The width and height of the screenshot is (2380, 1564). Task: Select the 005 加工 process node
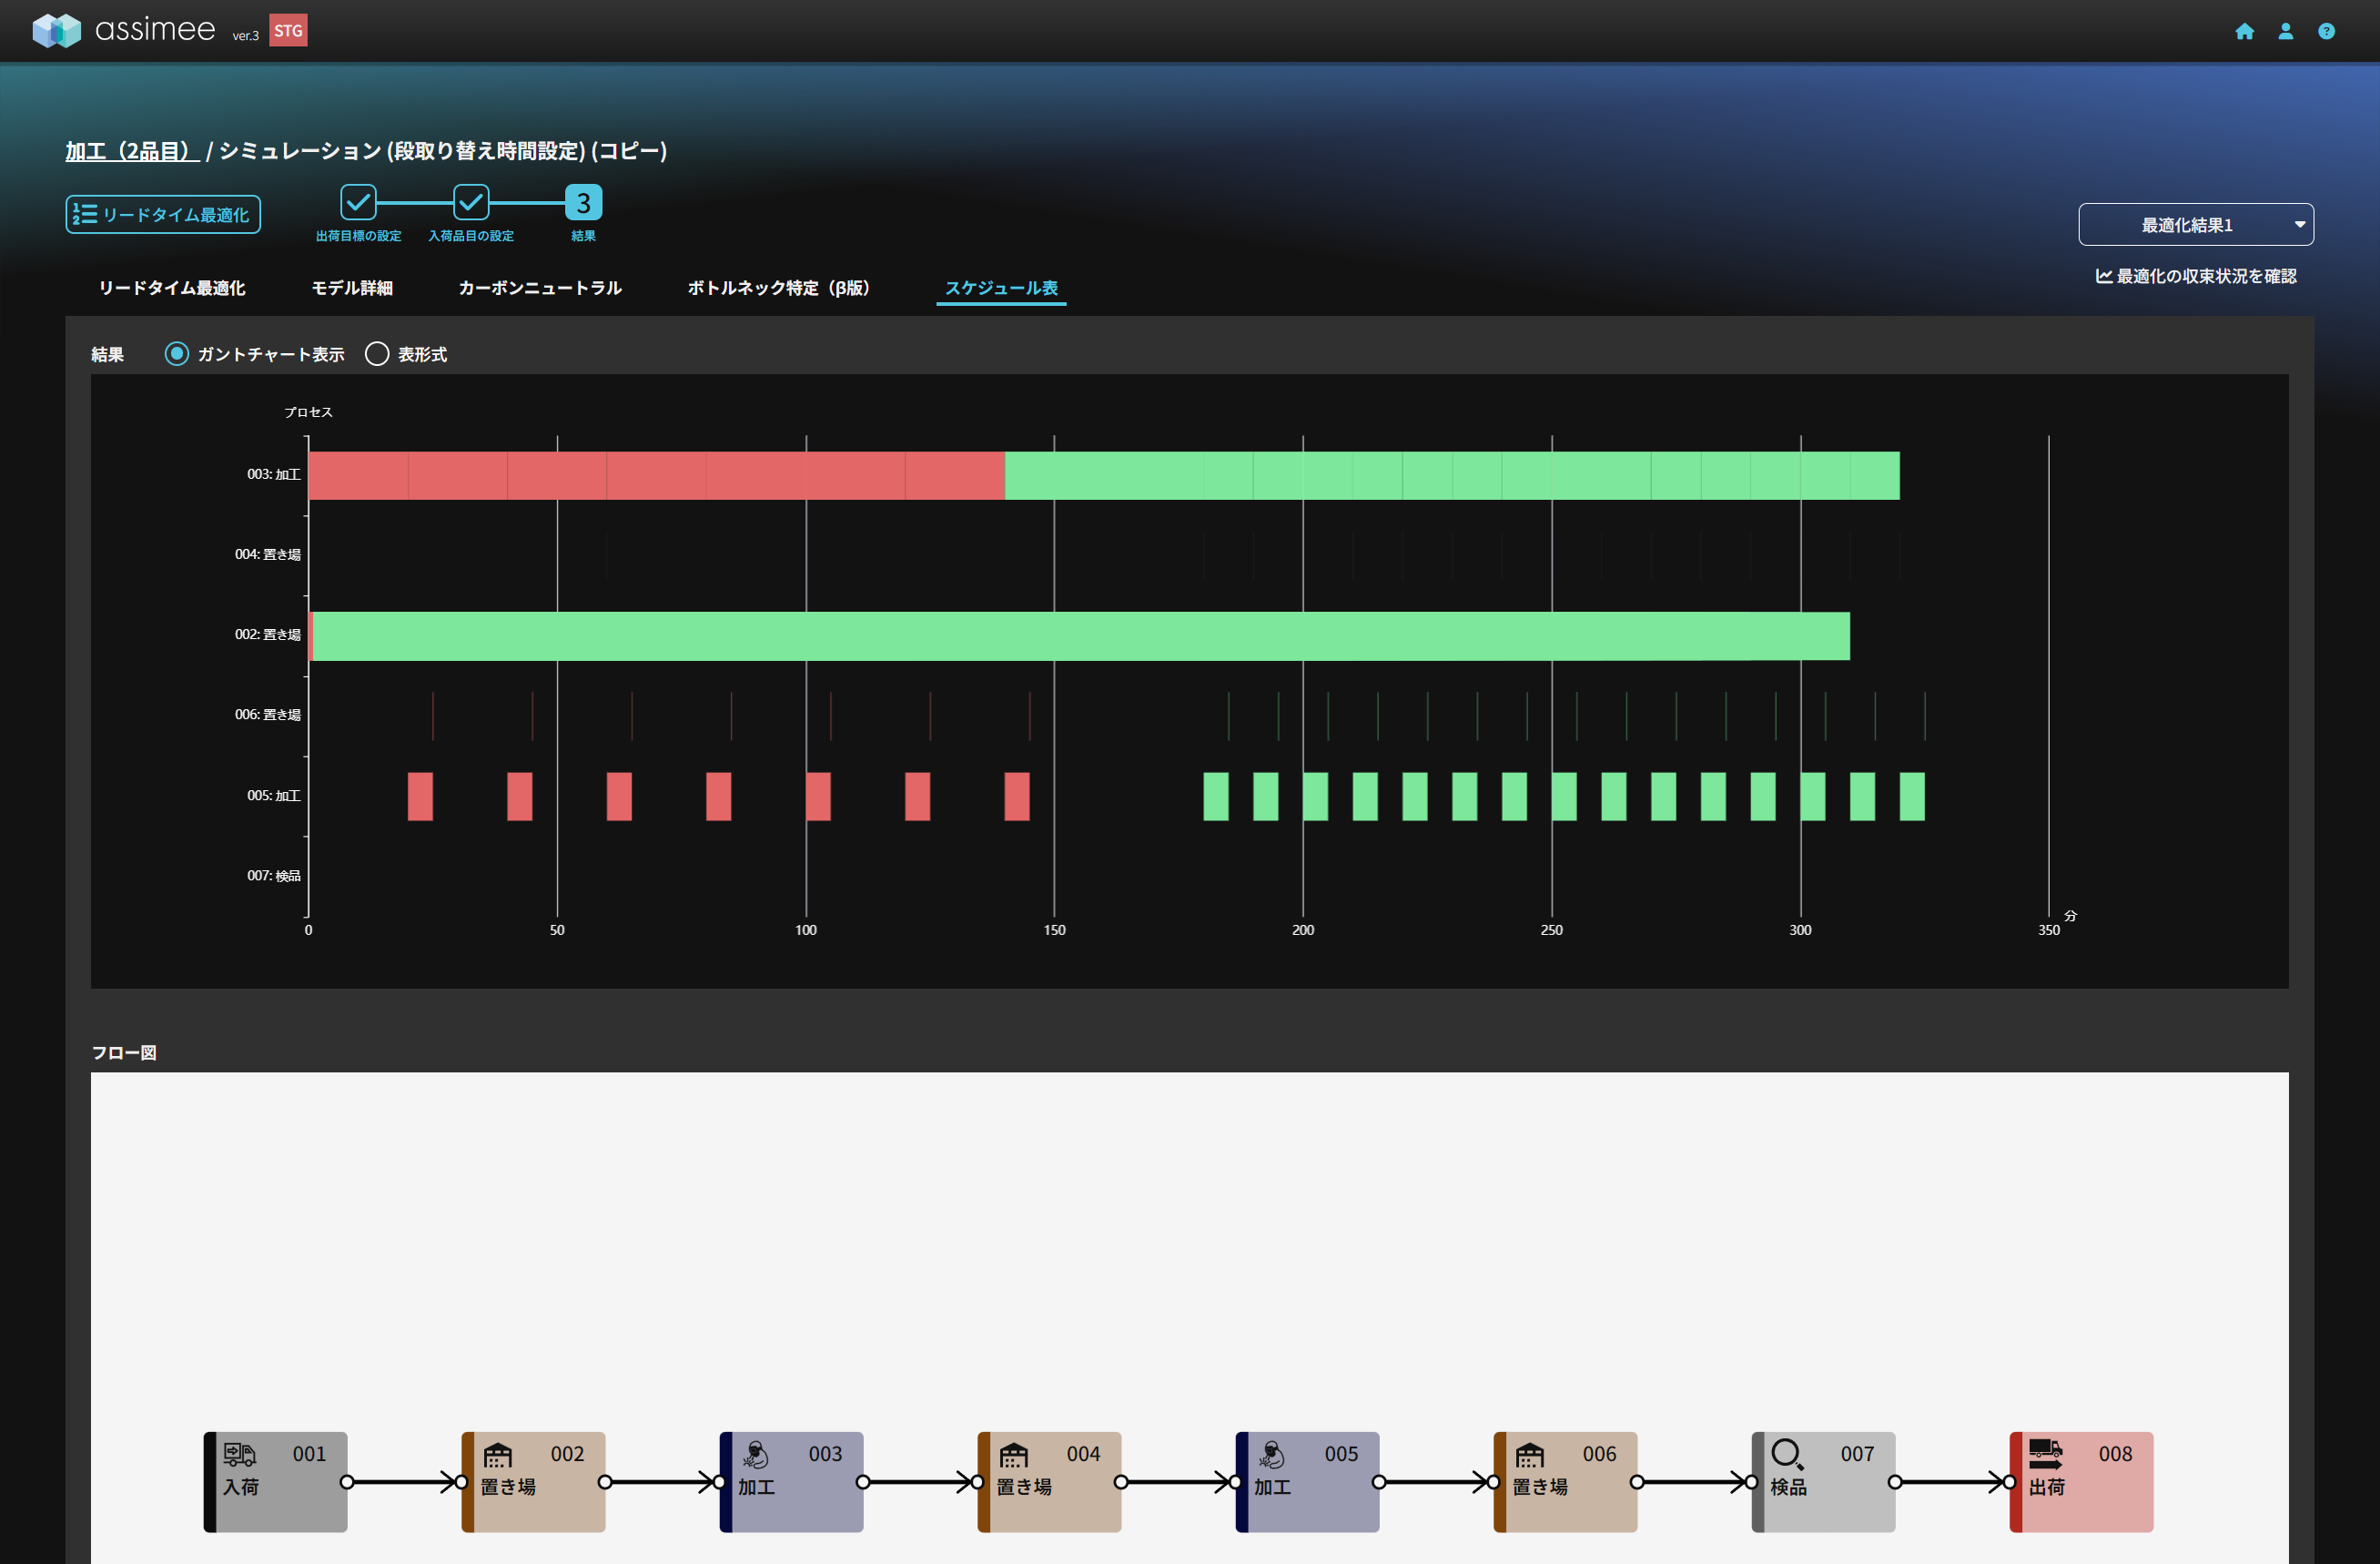[x=1308, y=1481]
